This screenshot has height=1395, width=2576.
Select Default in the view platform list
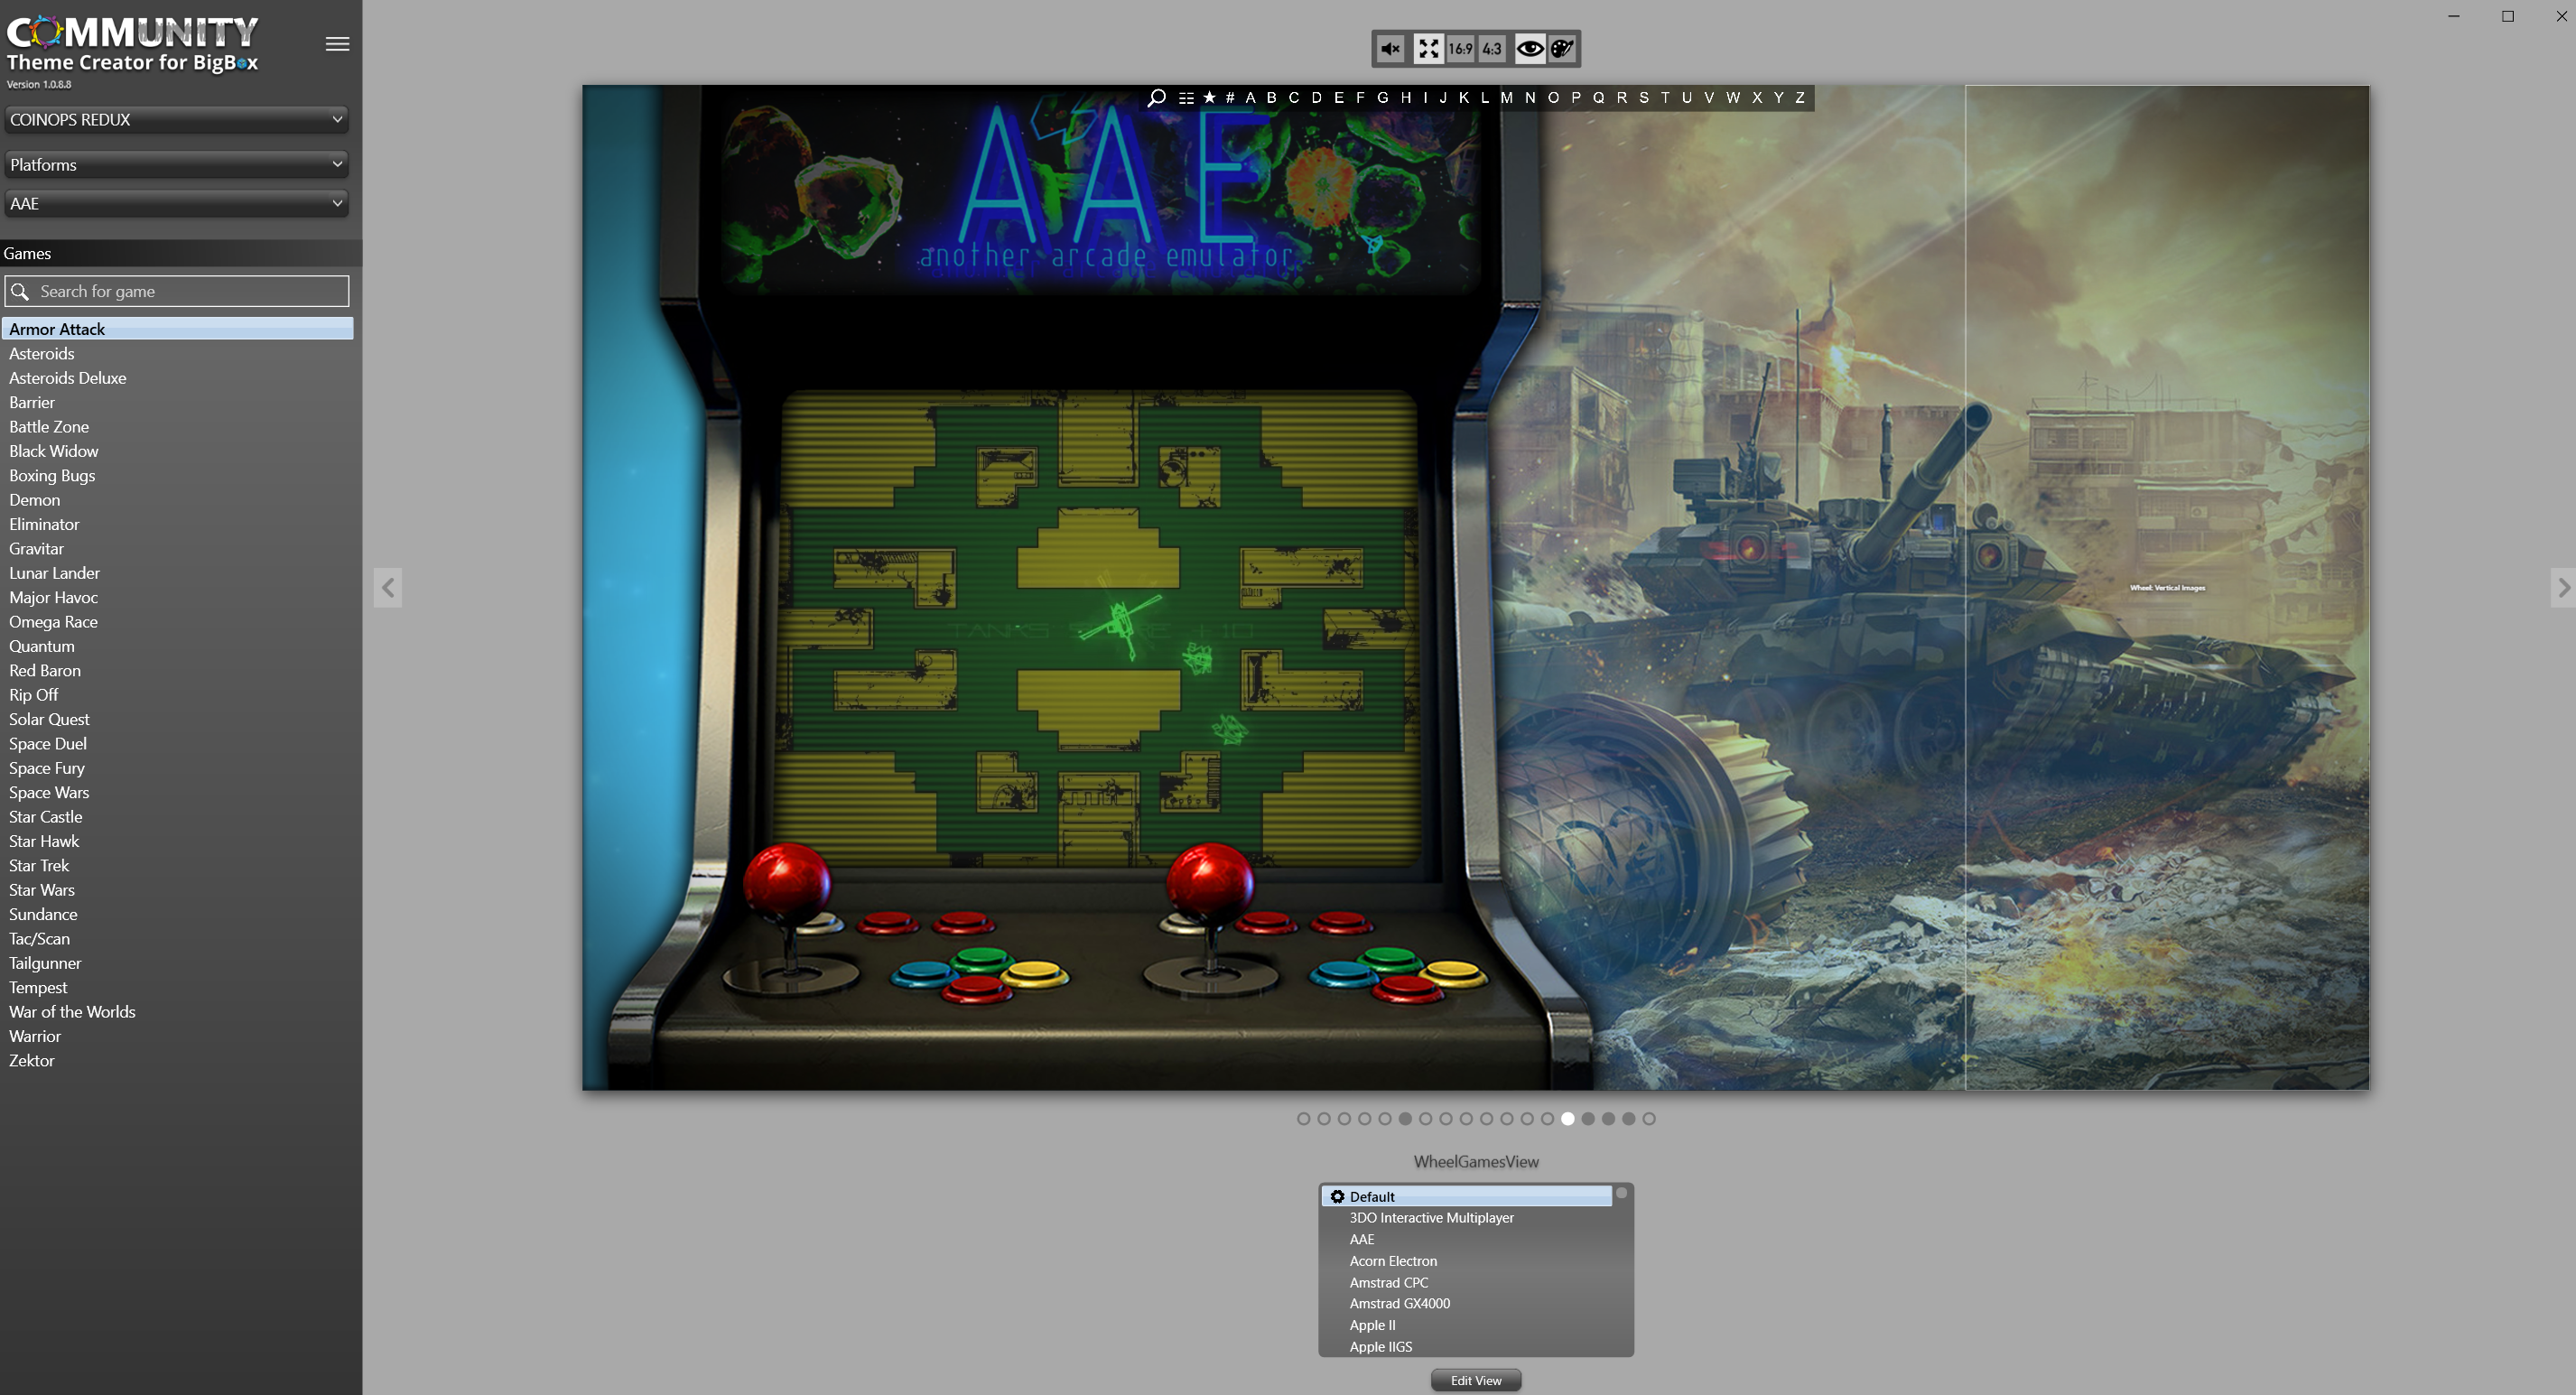click(1467, 1196)
